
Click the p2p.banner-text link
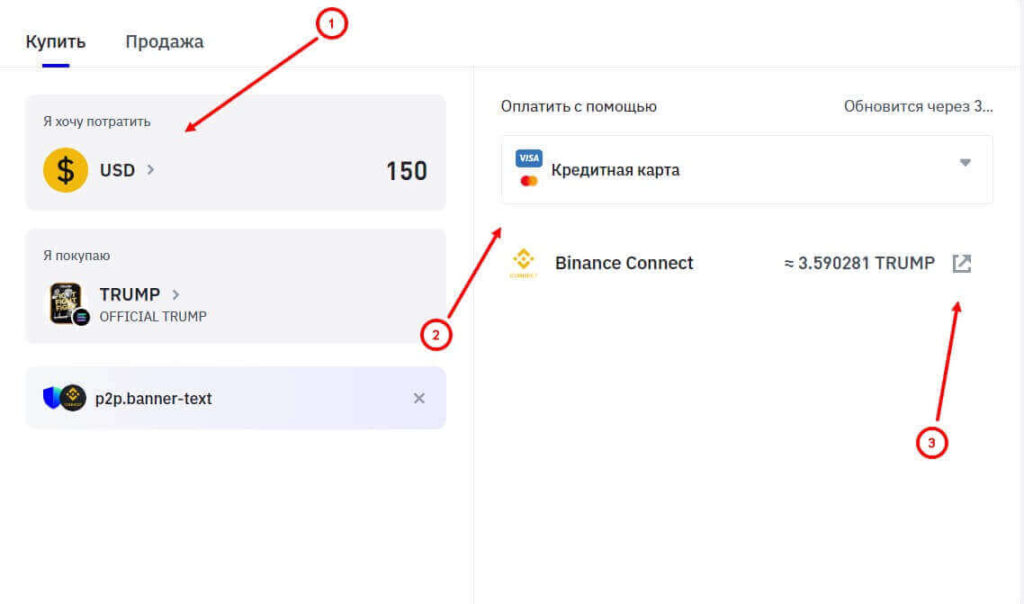pos(153,398)
